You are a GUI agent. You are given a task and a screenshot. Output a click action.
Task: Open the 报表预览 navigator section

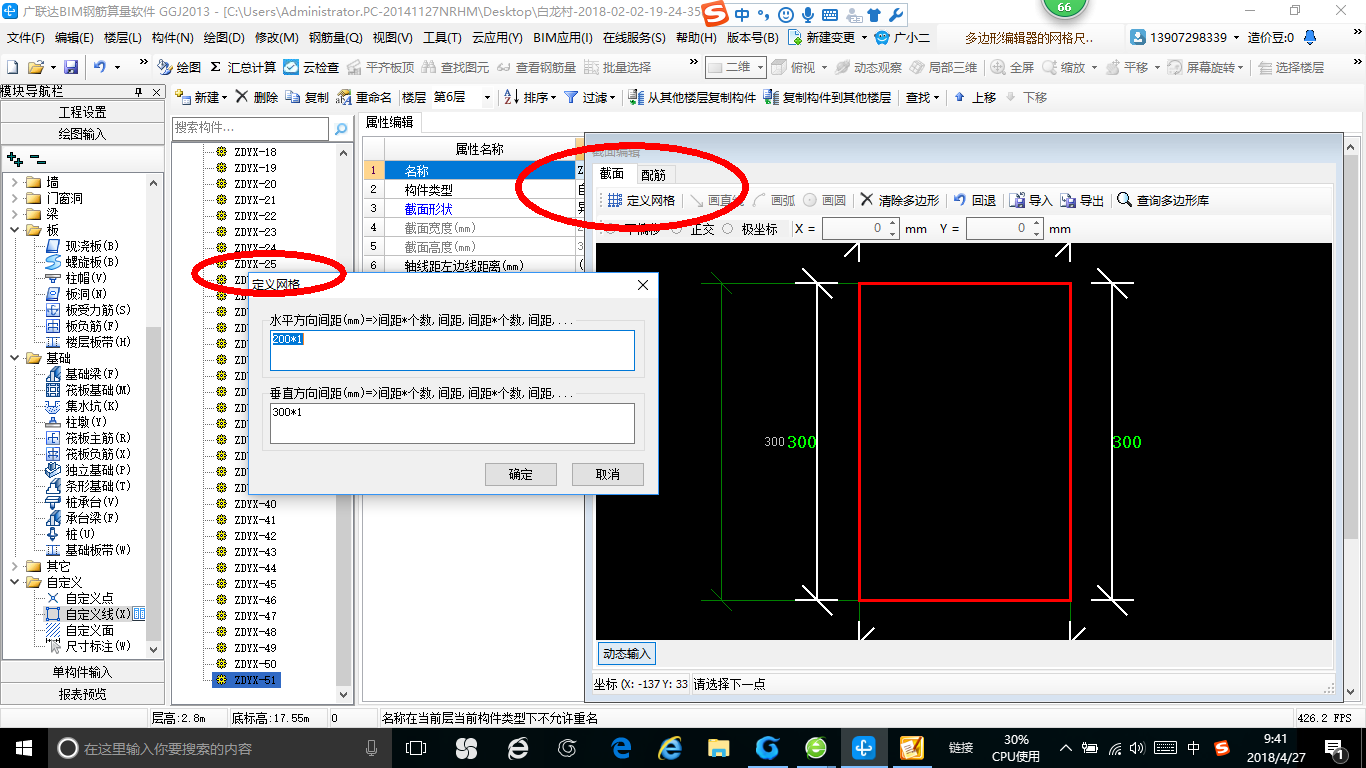click(82, 694)
